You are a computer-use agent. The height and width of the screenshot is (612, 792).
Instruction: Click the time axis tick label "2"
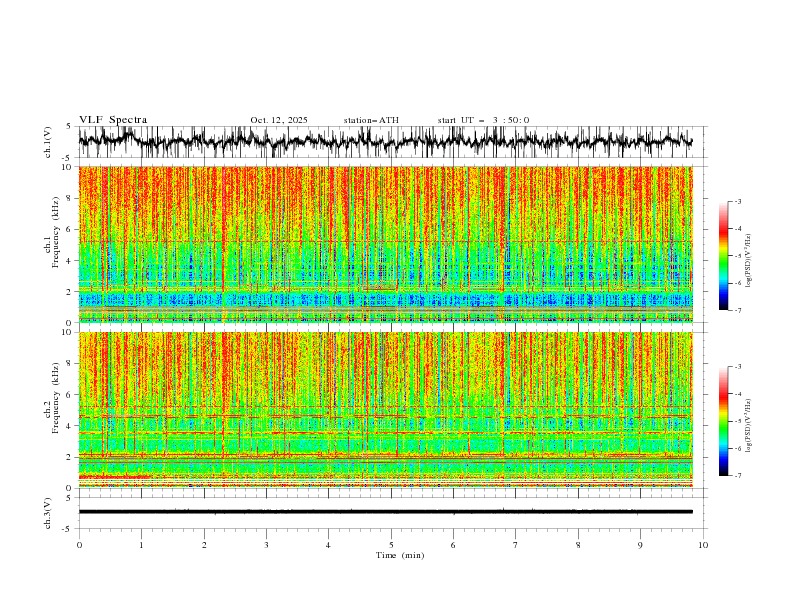(x=204, y=545)
